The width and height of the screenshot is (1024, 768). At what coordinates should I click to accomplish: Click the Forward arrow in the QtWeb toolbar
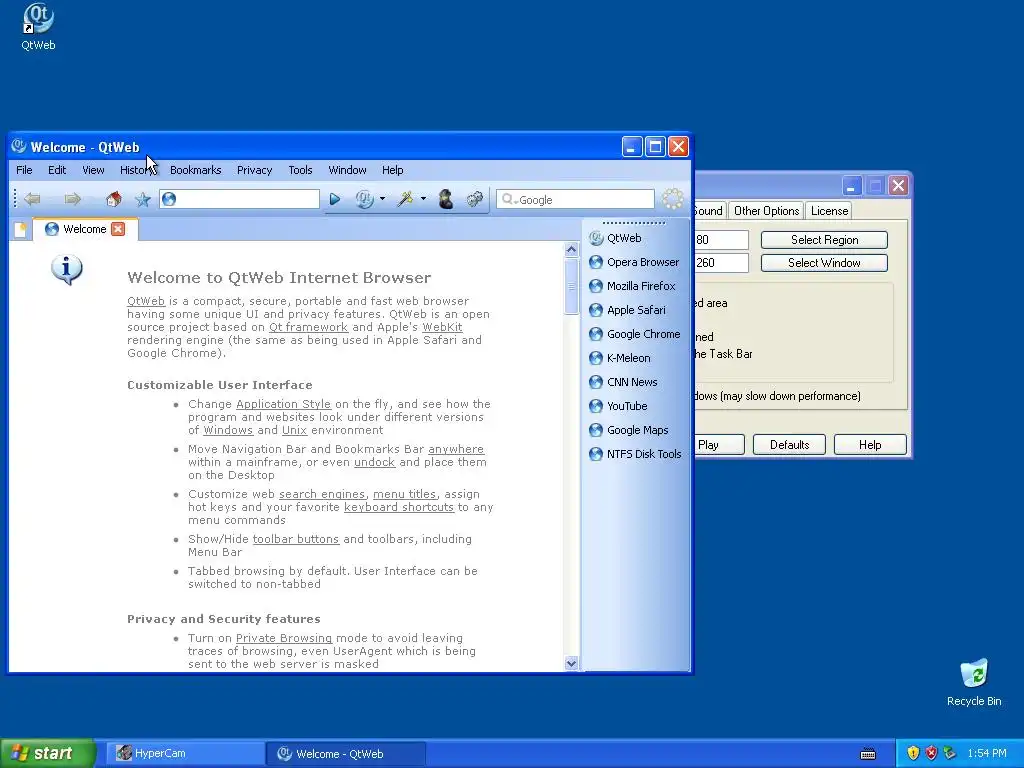pos(72,199)
